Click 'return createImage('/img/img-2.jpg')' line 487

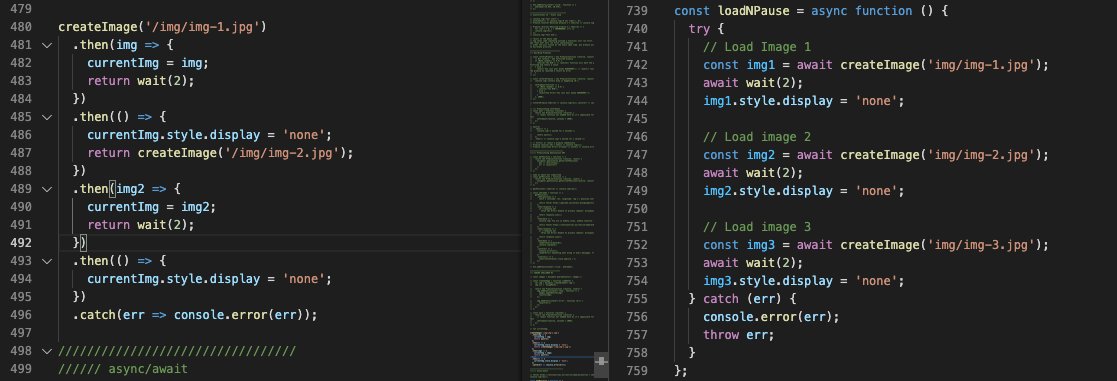pyautogui.click(x=220, y=153)
